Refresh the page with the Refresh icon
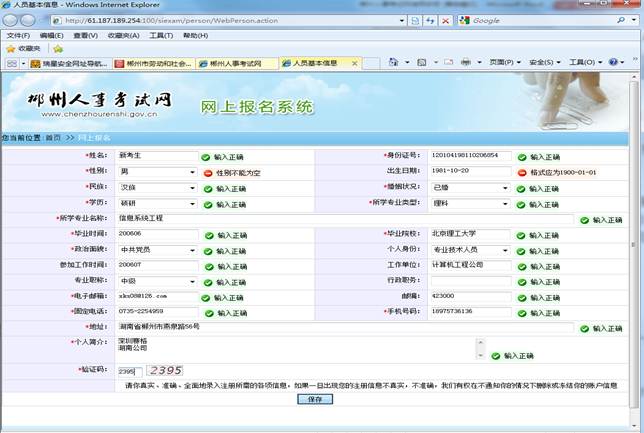 coord(430,21)
